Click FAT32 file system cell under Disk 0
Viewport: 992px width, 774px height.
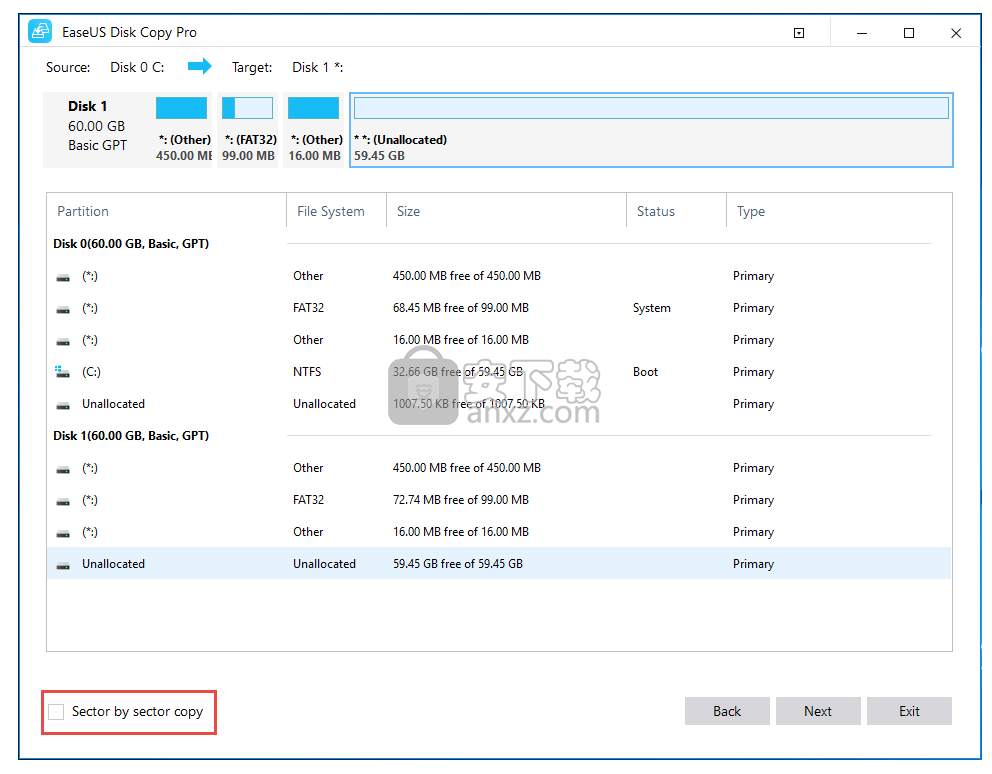pos(308,308)
